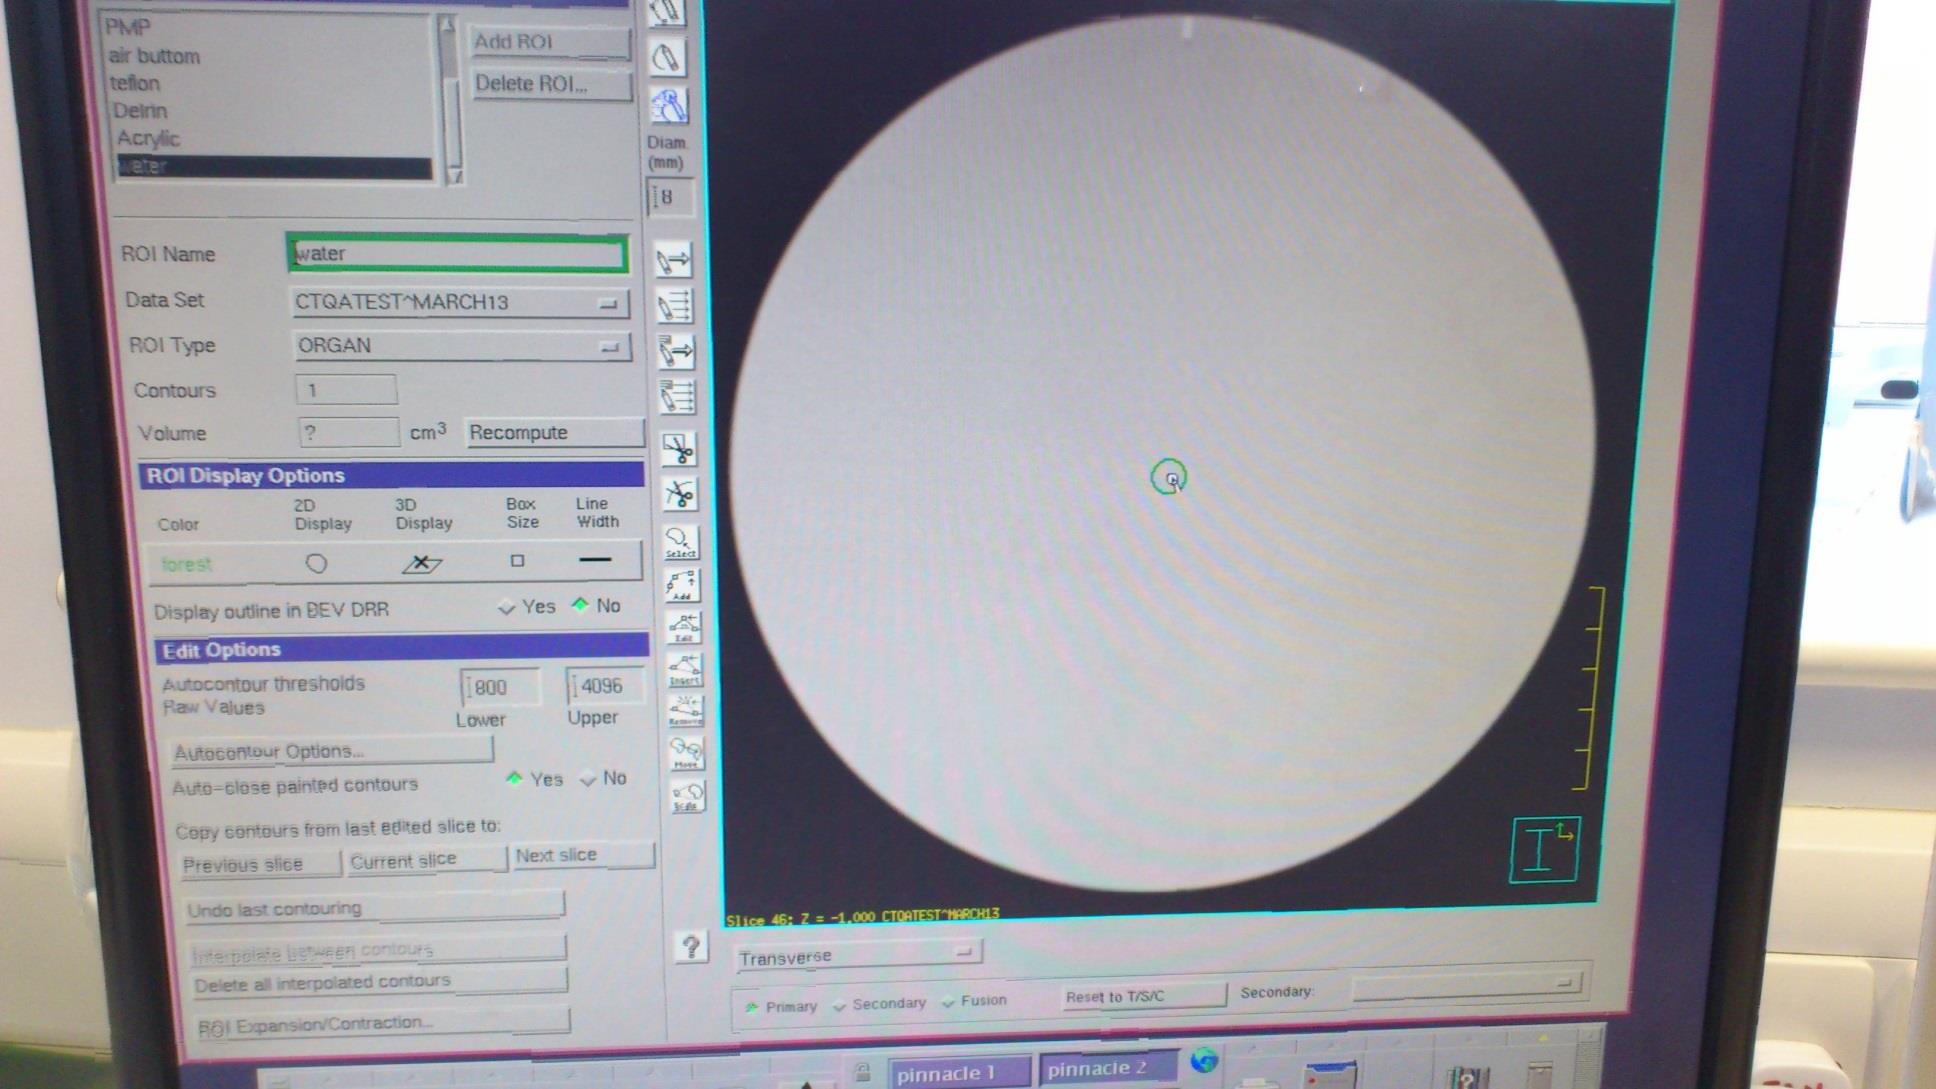Choose the Move contour tool
This screenshot has width=1936, height=1089.
click(686, 752)
